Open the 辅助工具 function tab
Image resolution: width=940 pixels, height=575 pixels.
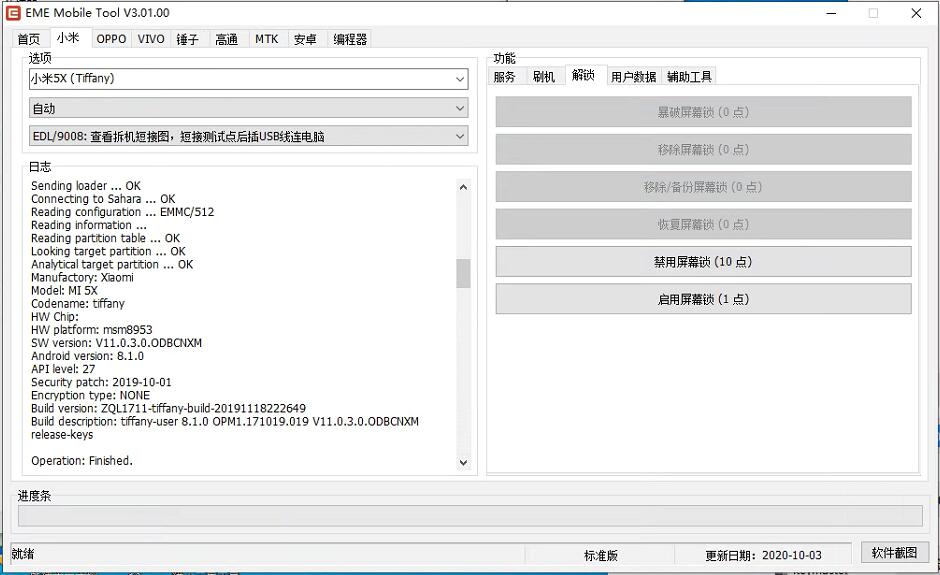tap(689, 76)
